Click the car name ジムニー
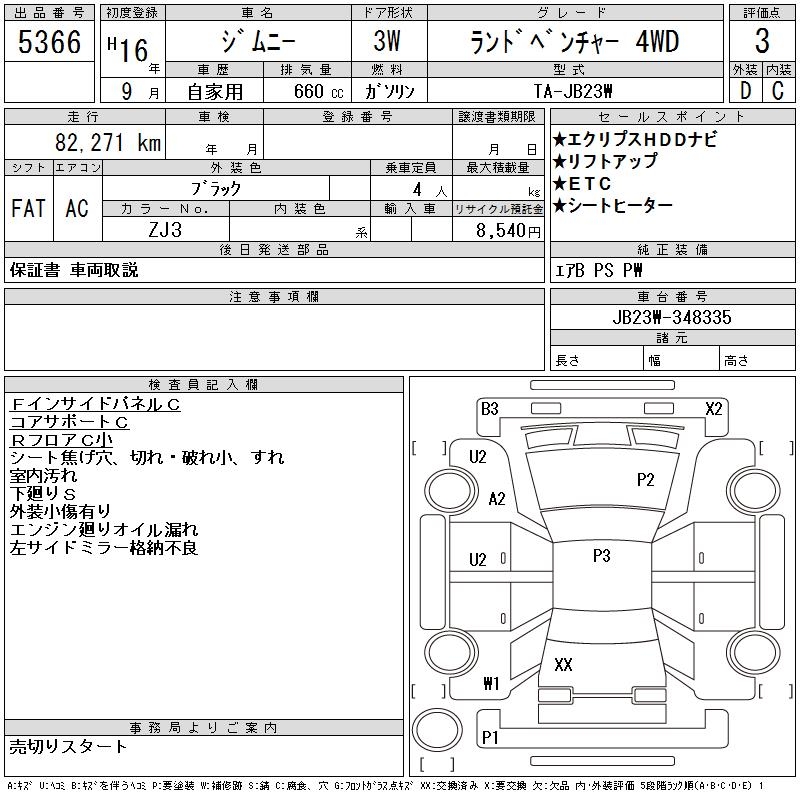This screenshot has width=800, height=800. pyautogui.click(x=258, y=41)
